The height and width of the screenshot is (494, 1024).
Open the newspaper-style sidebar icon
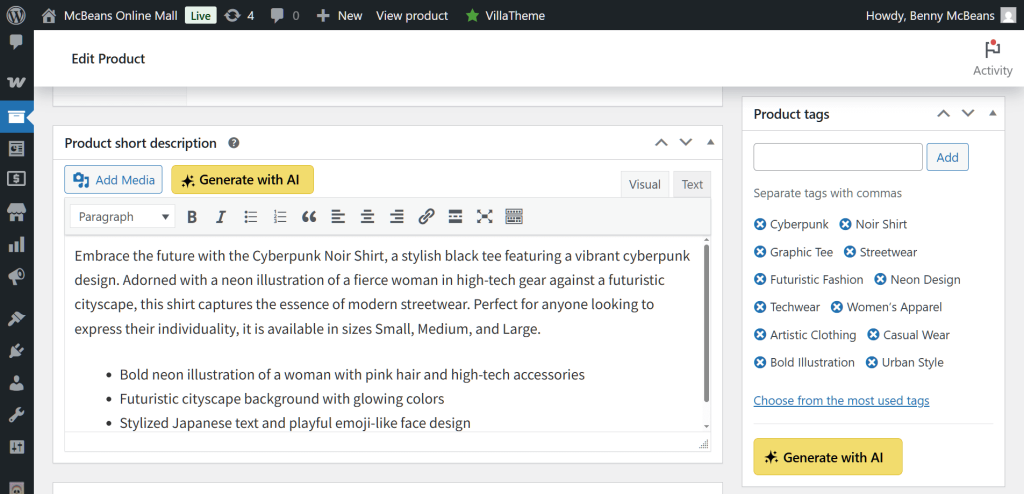tap(16, 149)
